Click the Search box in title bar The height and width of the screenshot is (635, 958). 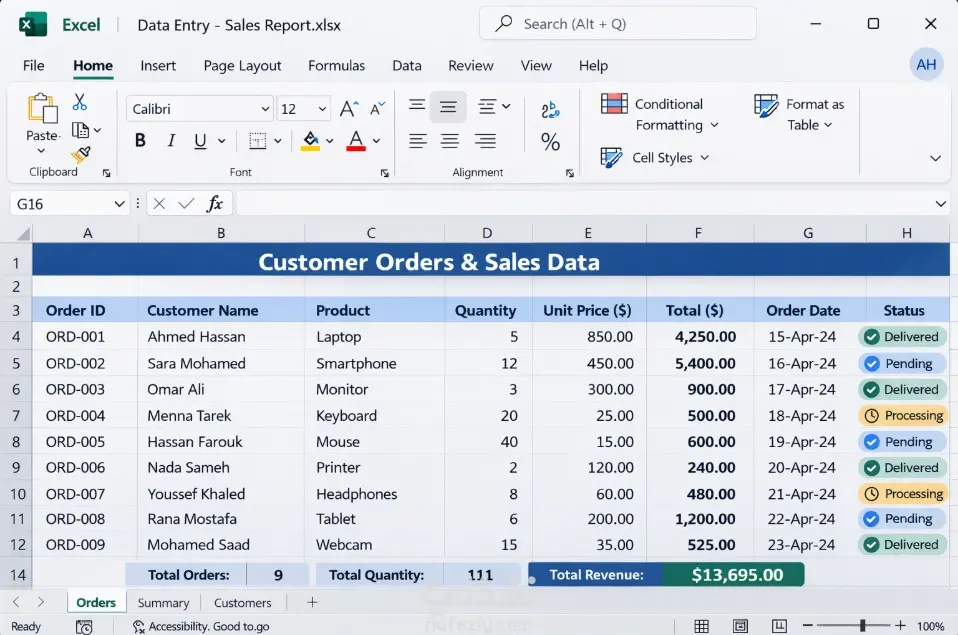point(615,23)
